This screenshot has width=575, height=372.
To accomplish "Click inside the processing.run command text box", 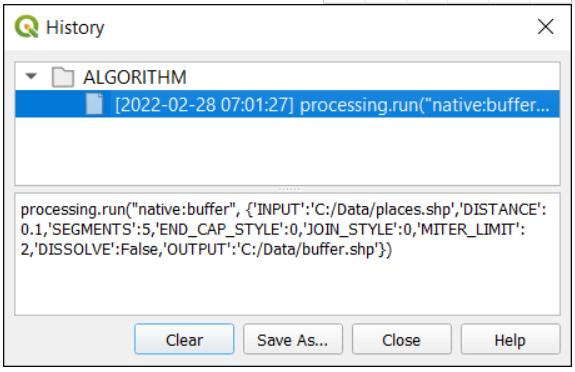I will pyautogui.click(x=288, y=254).
